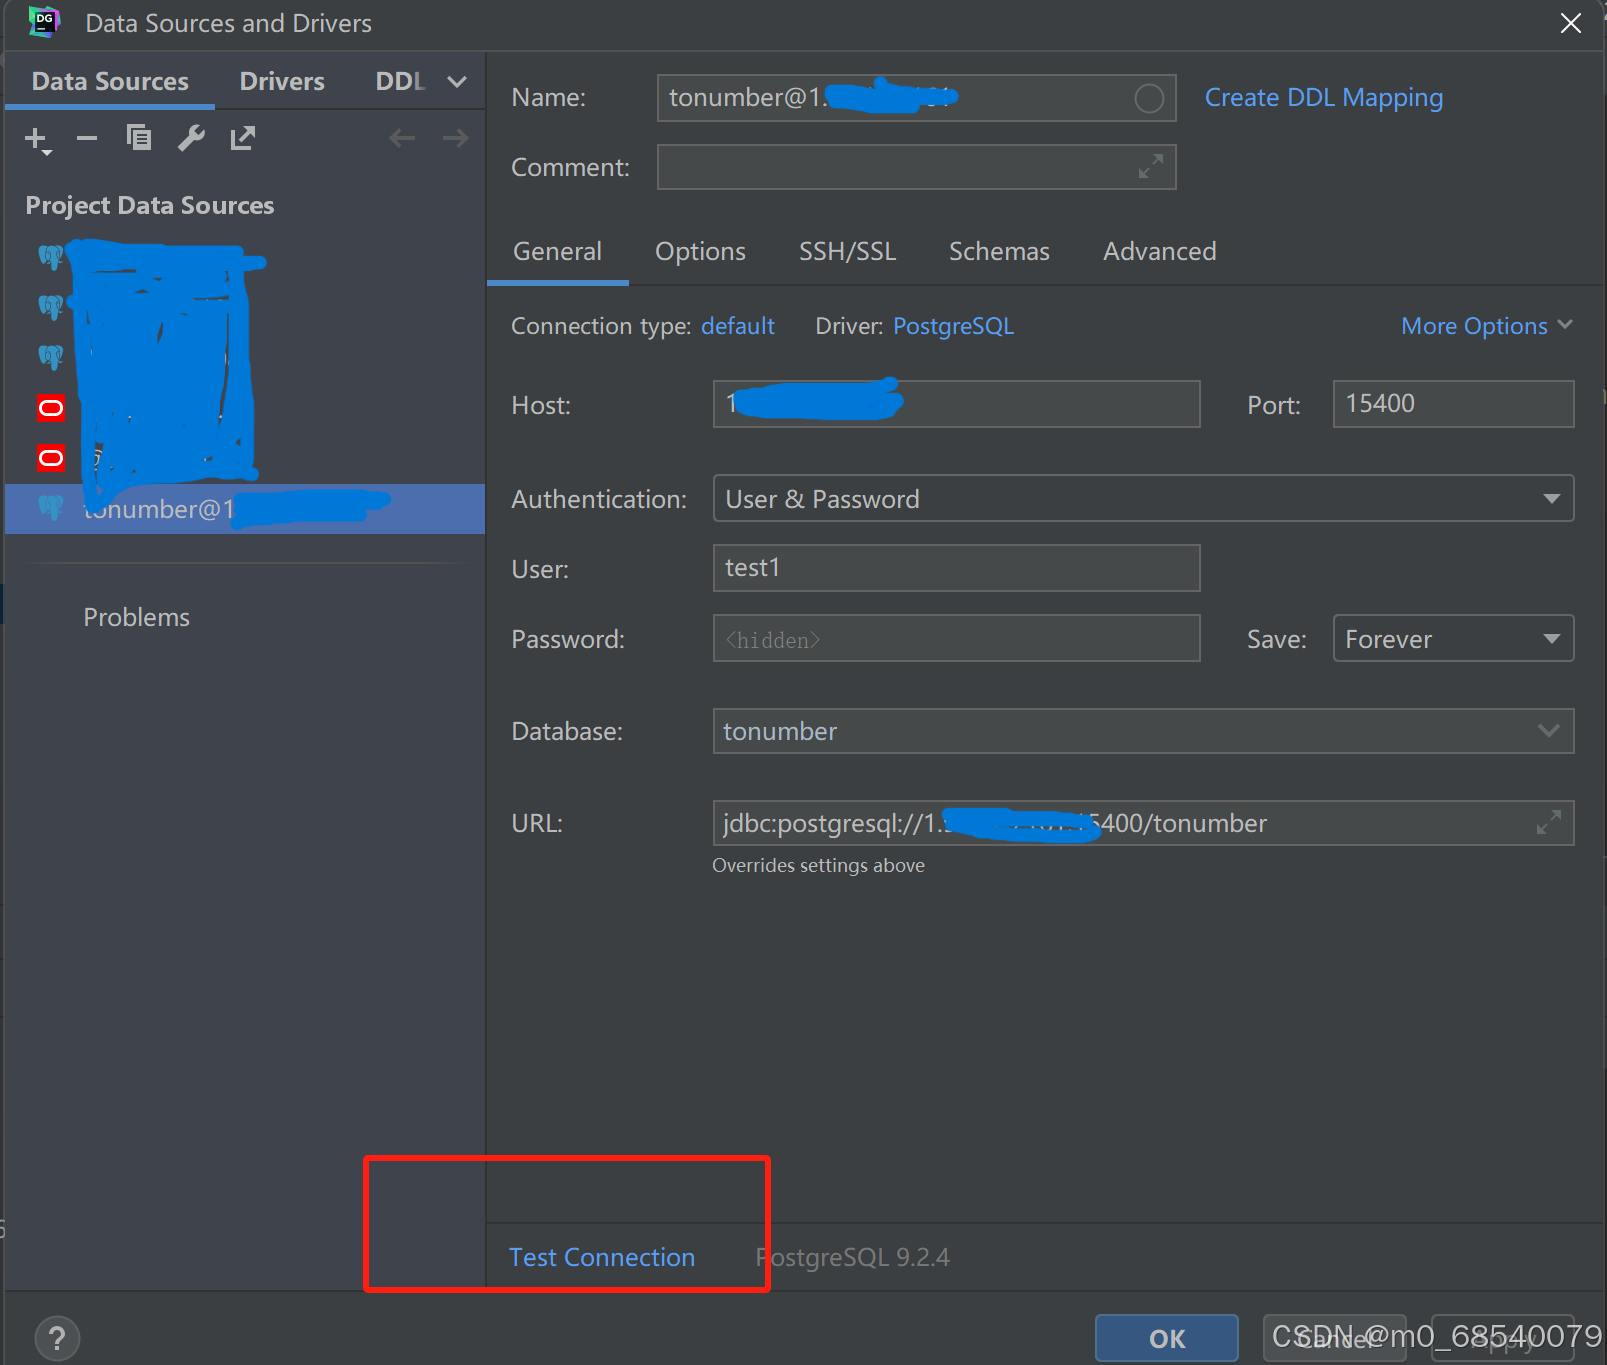Open the Schemas tab
This screenshot has width=1607, height=1365.
pos(999,251)
